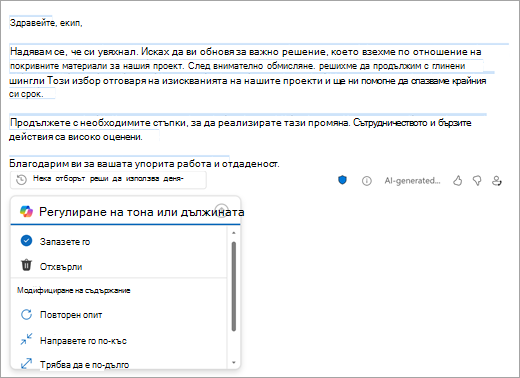The width and height of the screenshot is (520, 378).
Task: Click the Регулиране на тона или дължината header
Action: click(x=142, y=212)
